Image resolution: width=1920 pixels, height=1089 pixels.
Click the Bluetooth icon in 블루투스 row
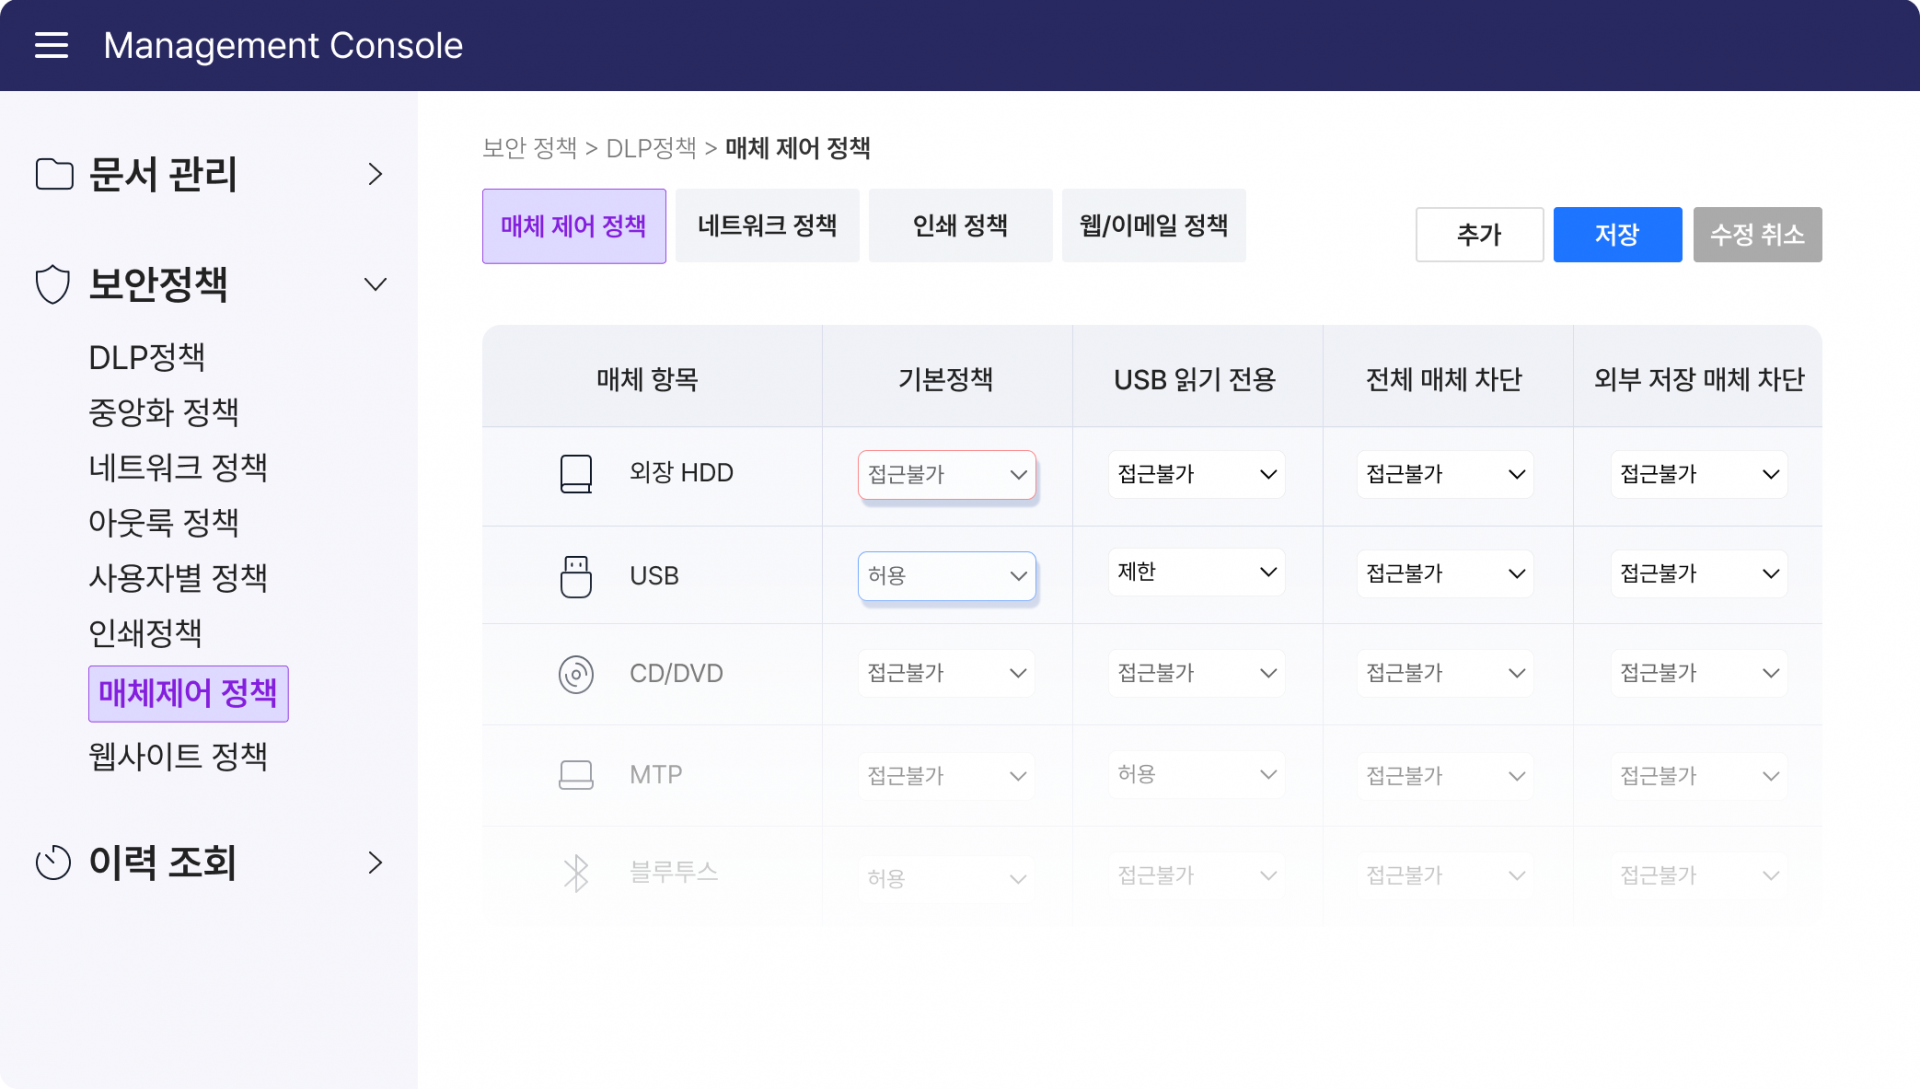point(575,873)
